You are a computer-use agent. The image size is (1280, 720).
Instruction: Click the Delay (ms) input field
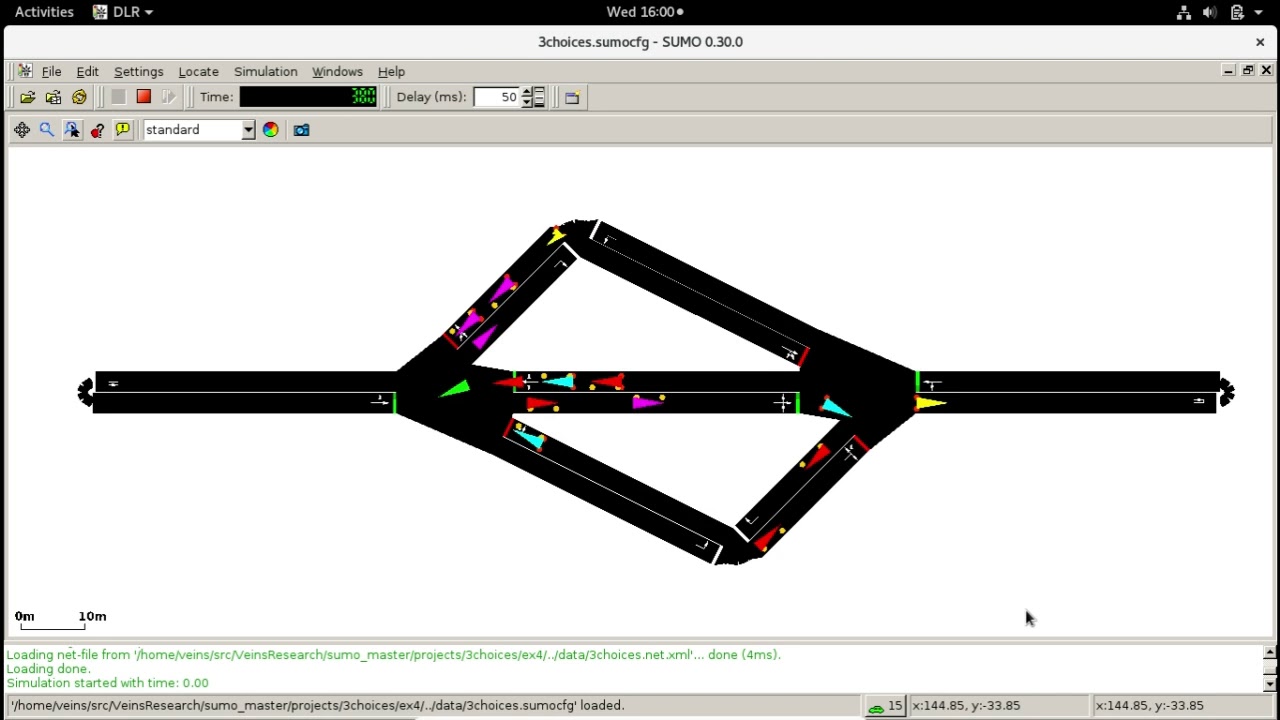[497, 97]
